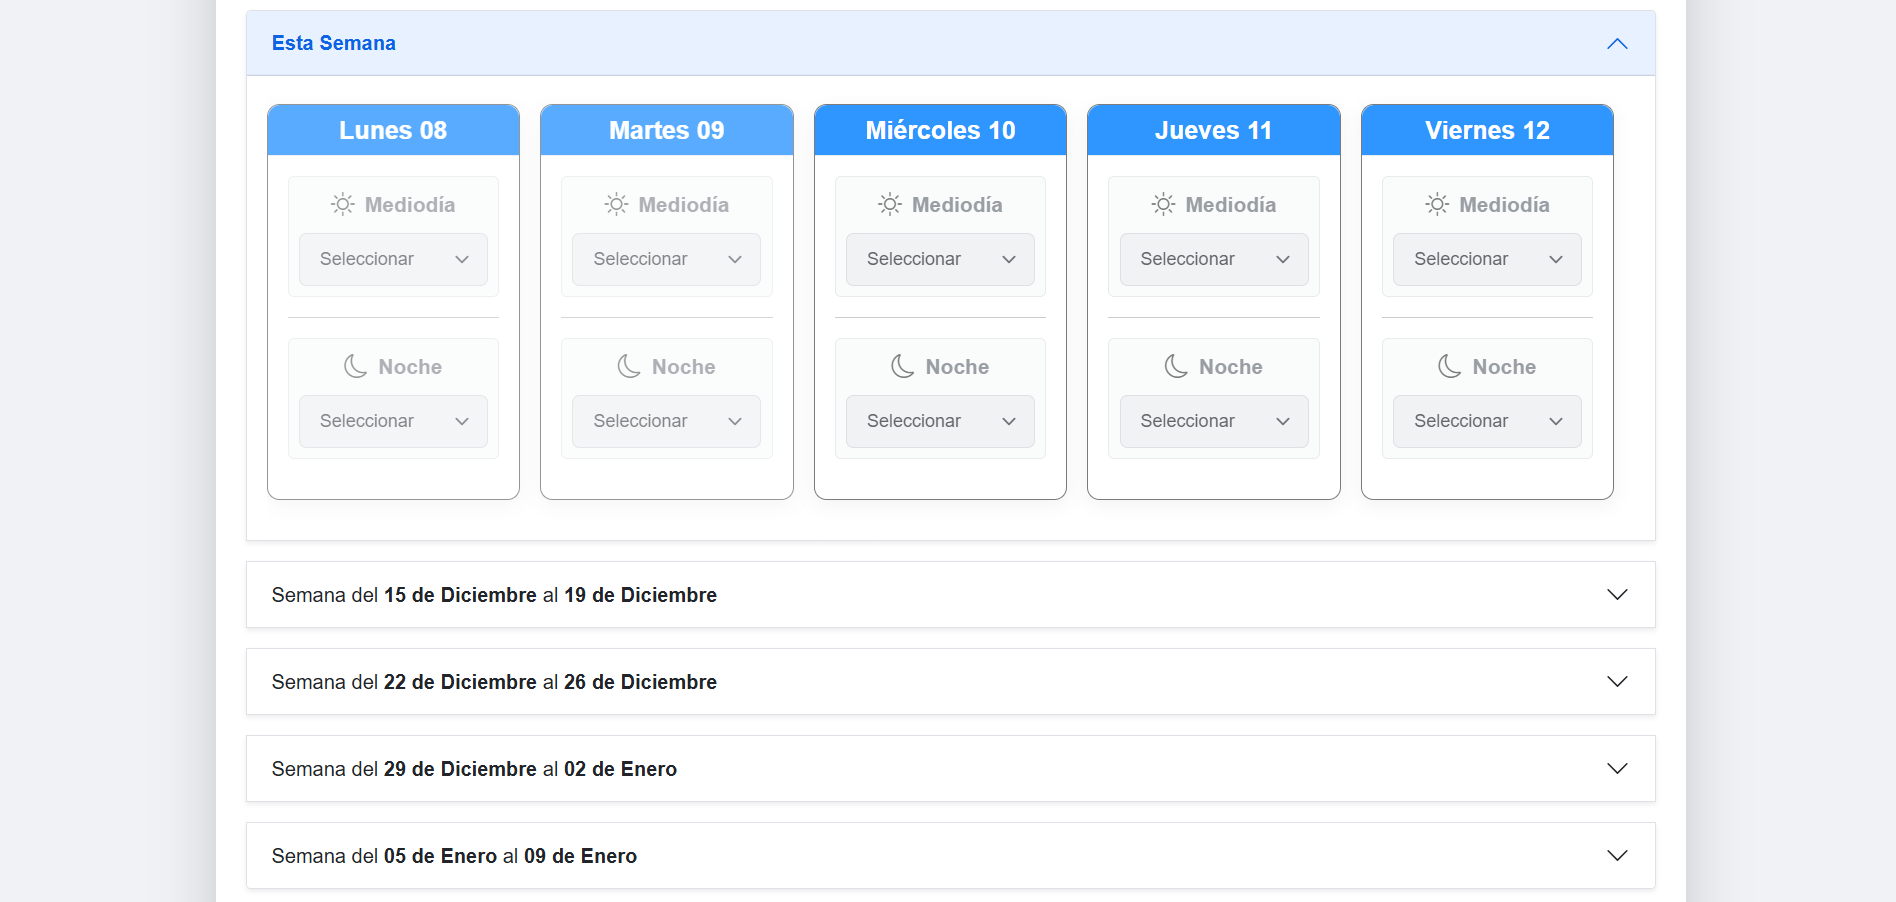Select the Miércoles 10 day header
The width and height of the screenshot is (1896, 902).
[940, 131]
